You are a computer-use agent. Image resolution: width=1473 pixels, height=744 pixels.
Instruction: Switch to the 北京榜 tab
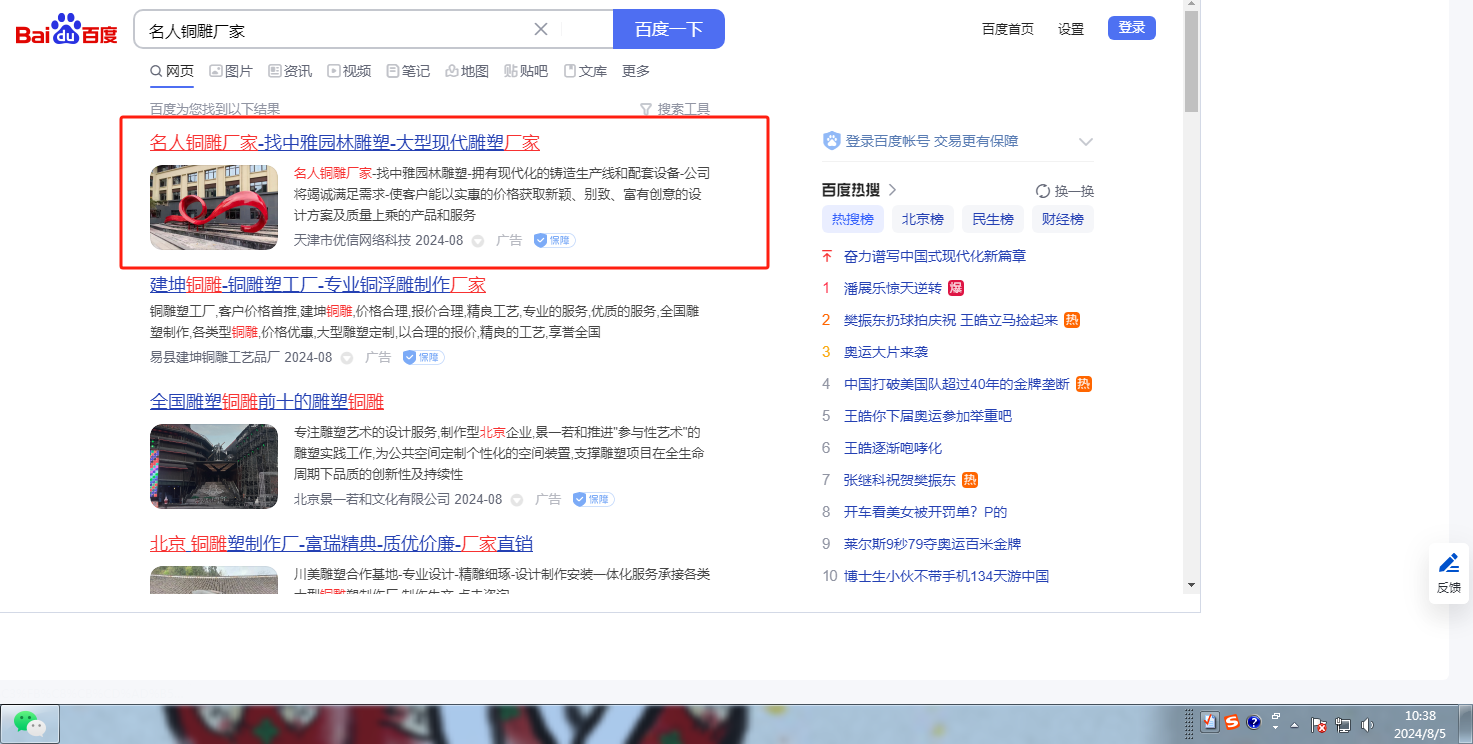click(x=923, y=220)
